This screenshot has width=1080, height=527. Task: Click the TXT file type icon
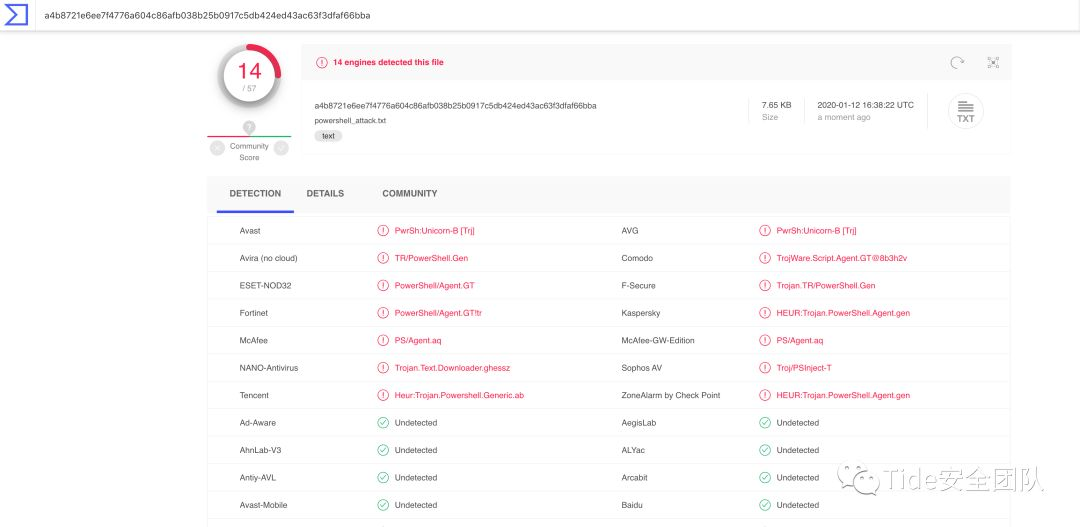coord(965,110)
